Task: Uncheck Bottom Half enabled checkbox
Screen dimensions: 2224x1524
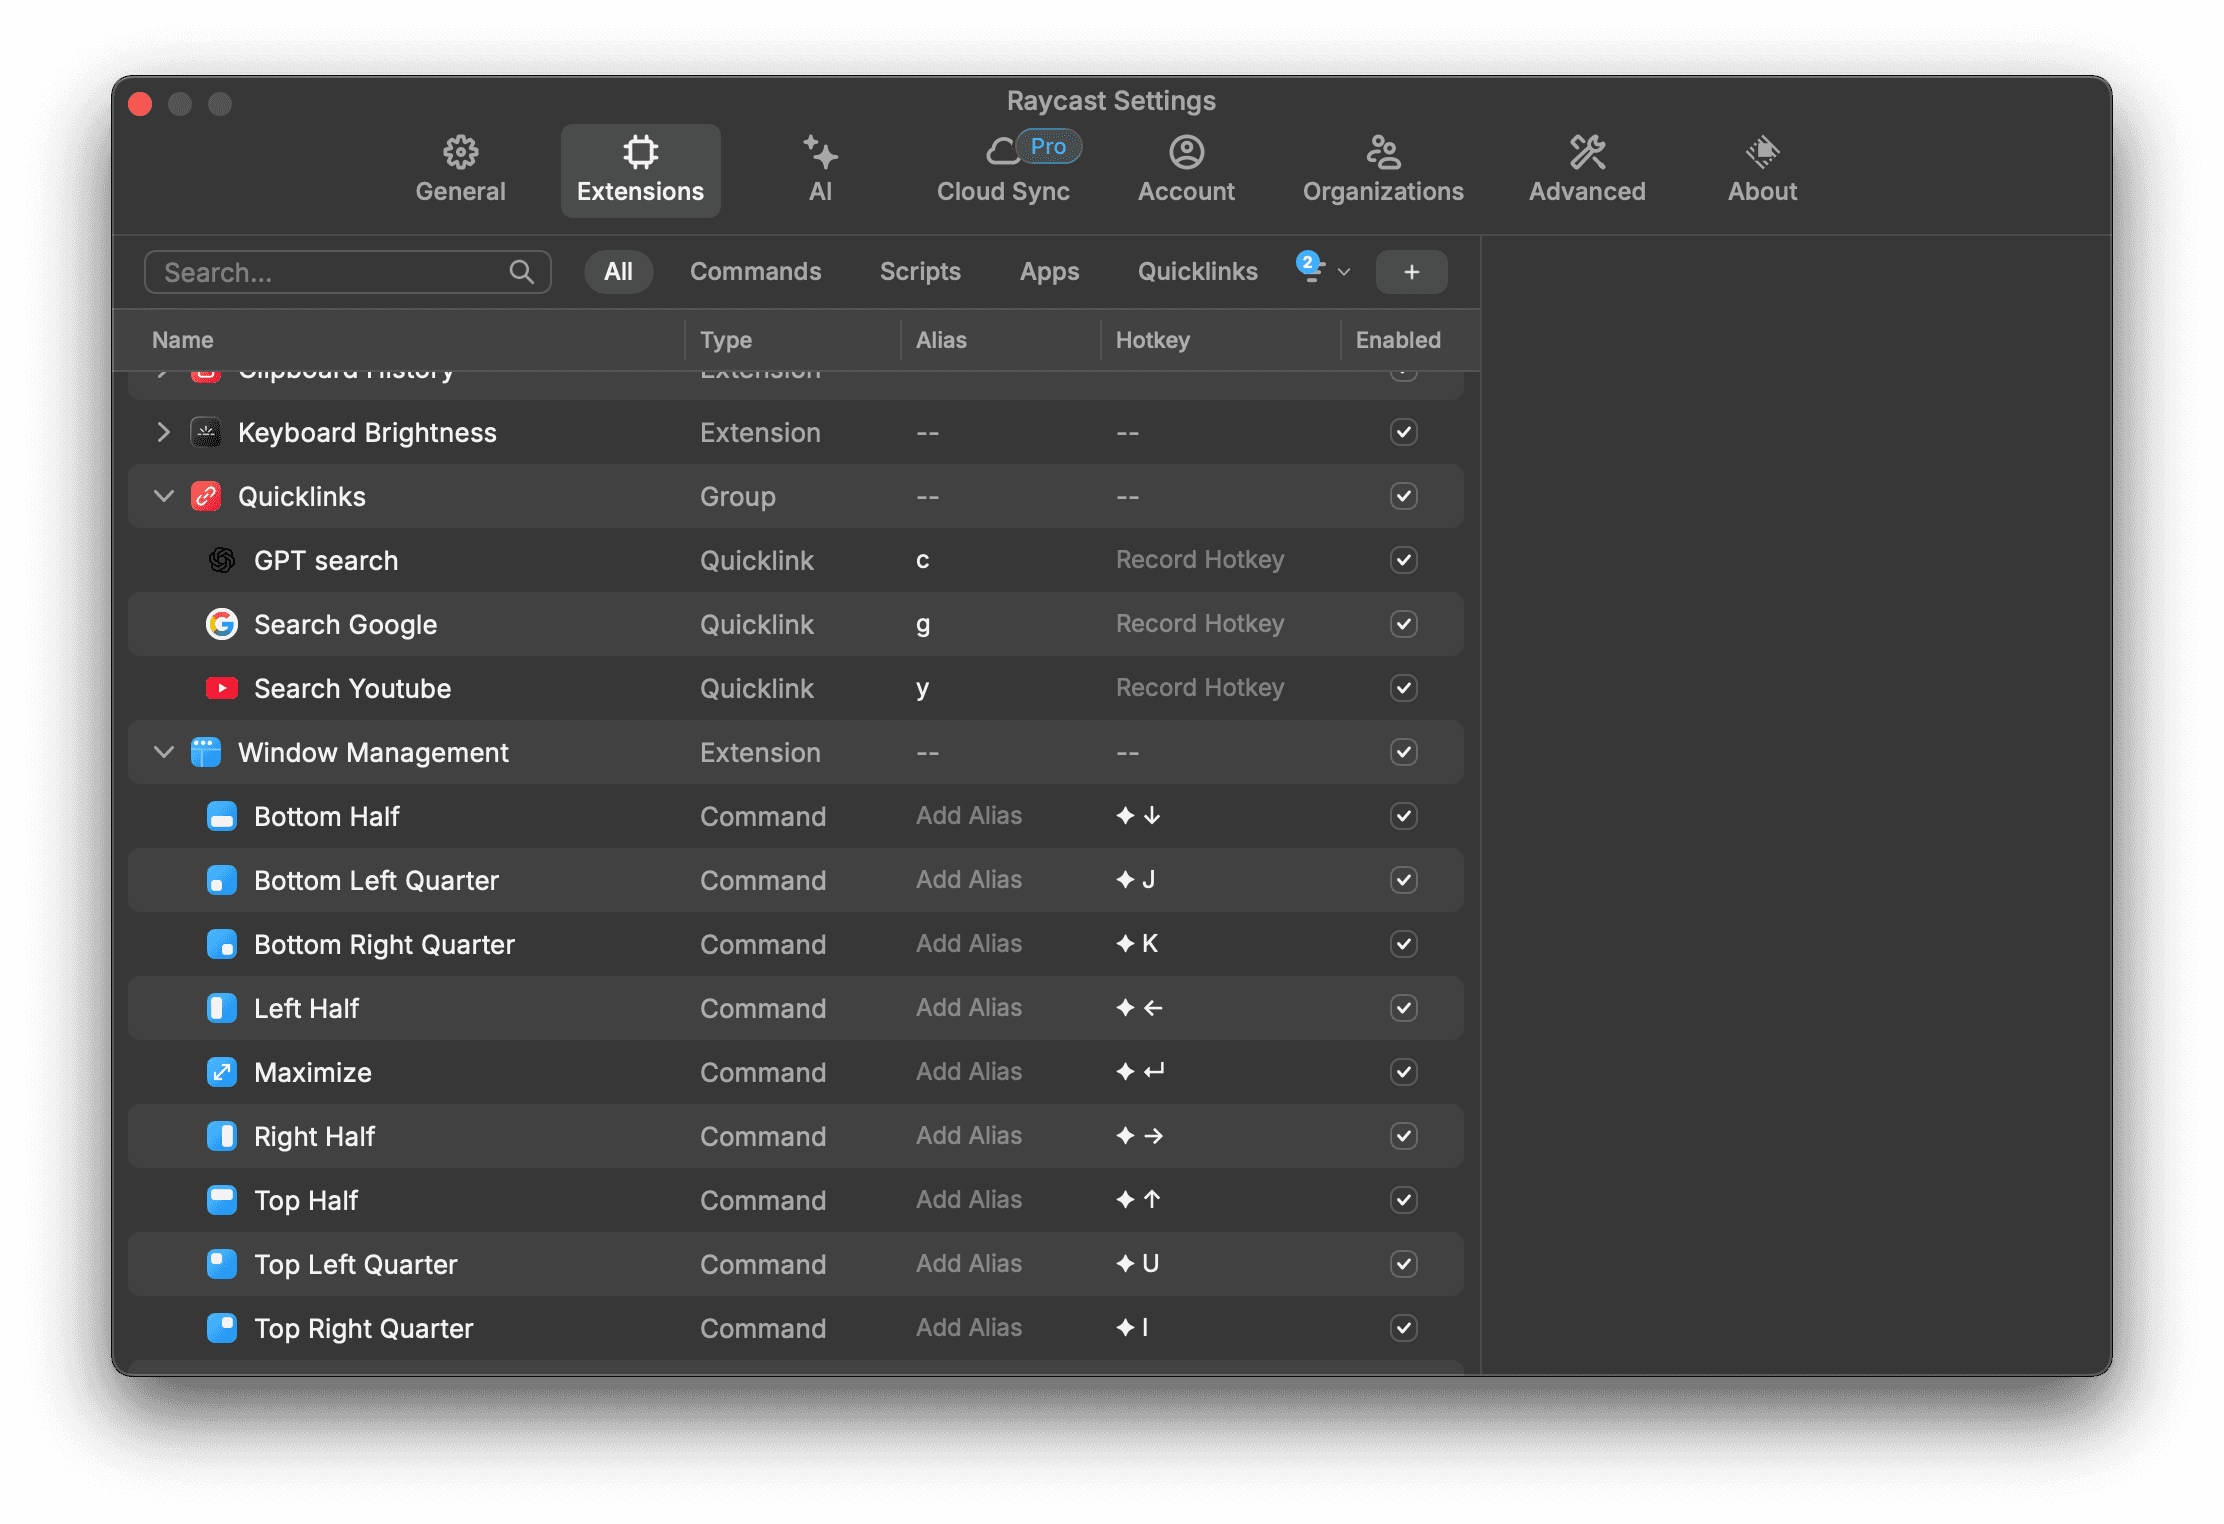Action: tap(1404, 816)
